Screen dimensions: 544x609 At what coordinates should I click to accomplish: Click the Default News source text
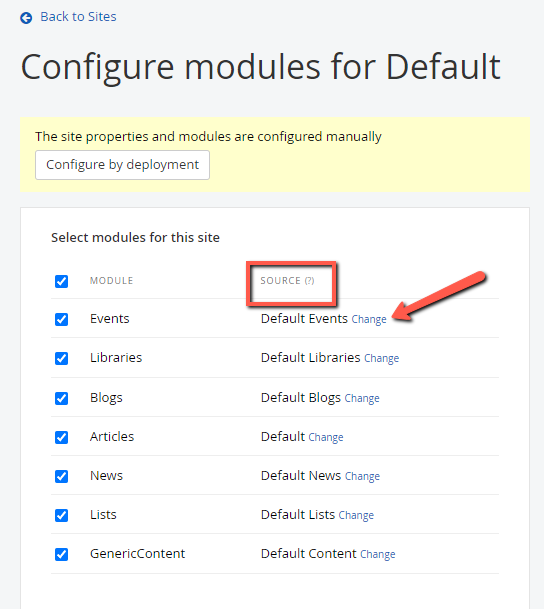coord(301,476)
